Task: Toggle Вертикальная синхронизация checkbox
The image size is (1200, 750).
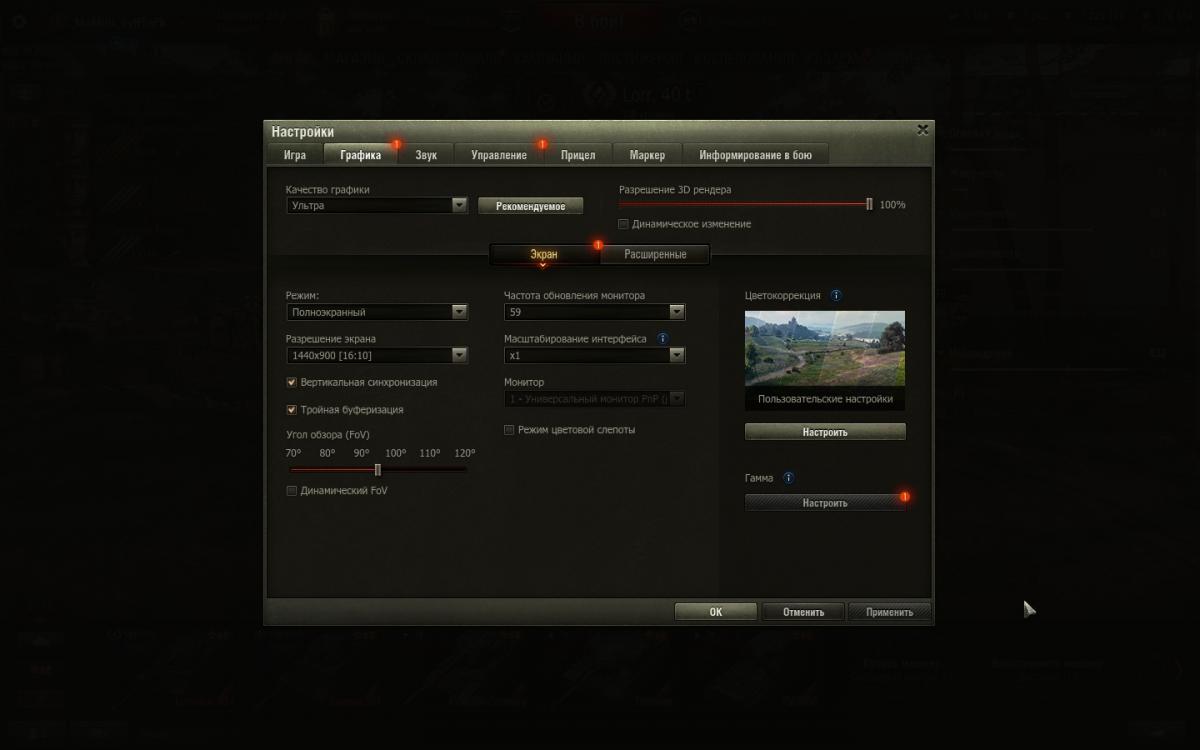Action: coord(292,382)
